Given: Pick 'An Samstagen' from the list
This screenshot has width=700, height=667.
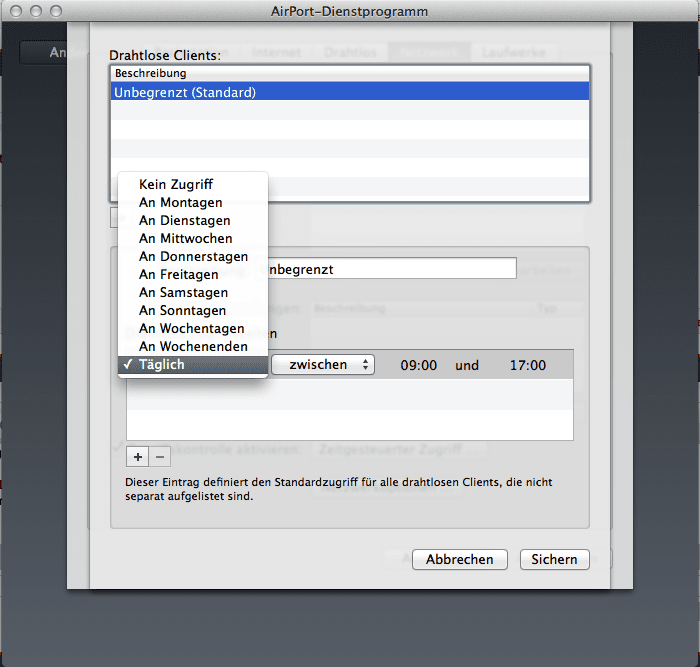Looking at the screenshot, I should tap(192, 292).
